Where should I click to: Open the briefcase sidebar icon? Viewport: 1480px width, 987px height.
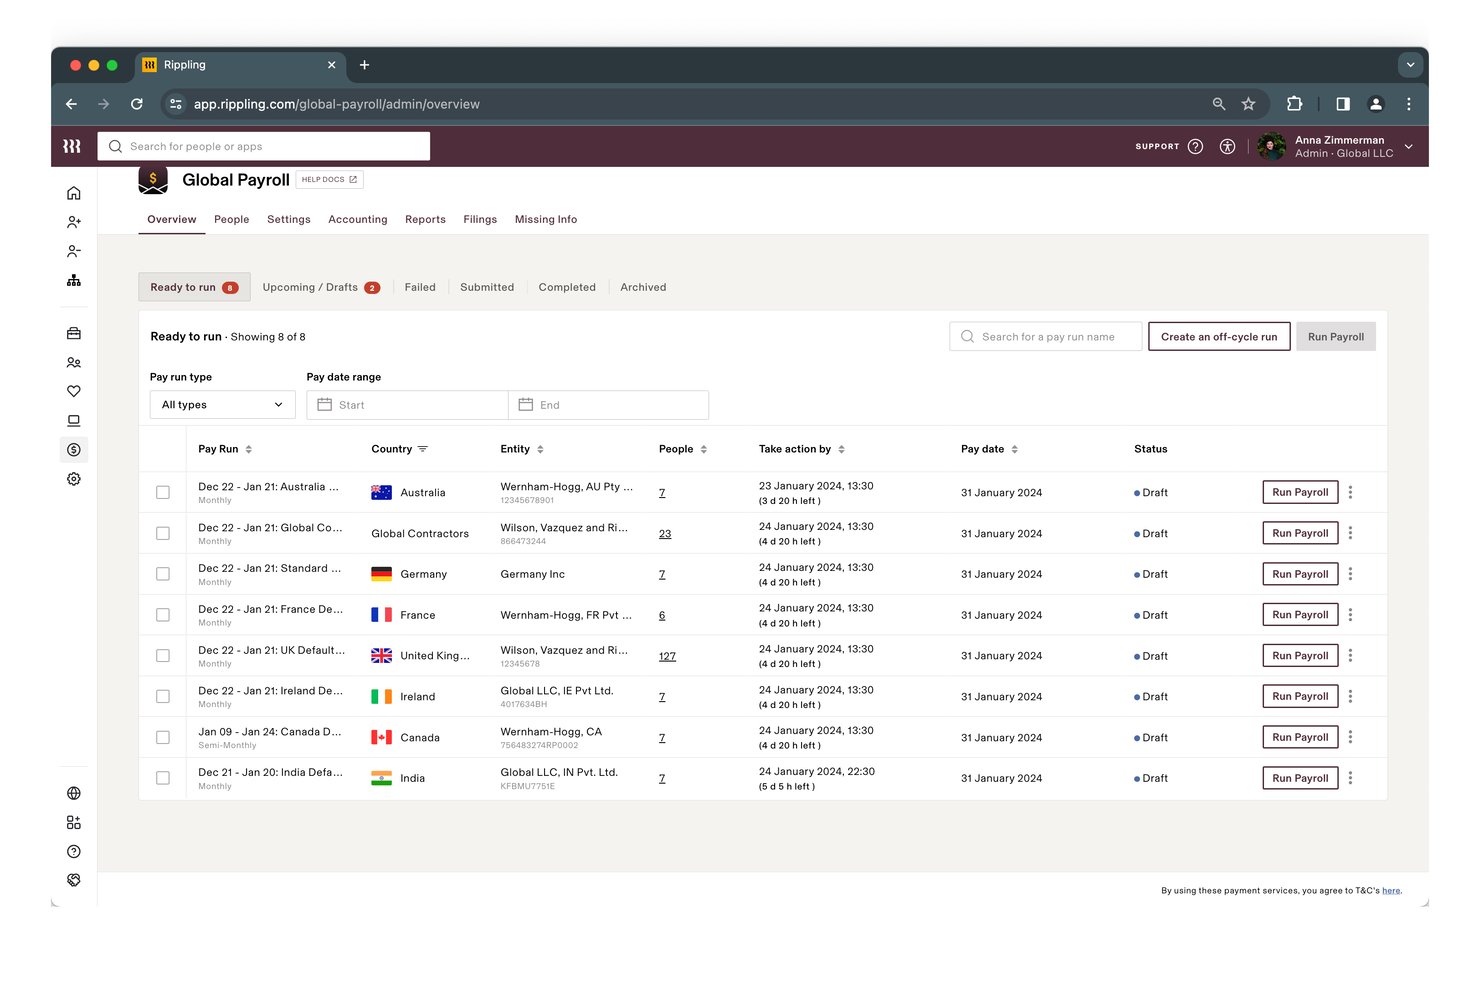pos(74,333)
